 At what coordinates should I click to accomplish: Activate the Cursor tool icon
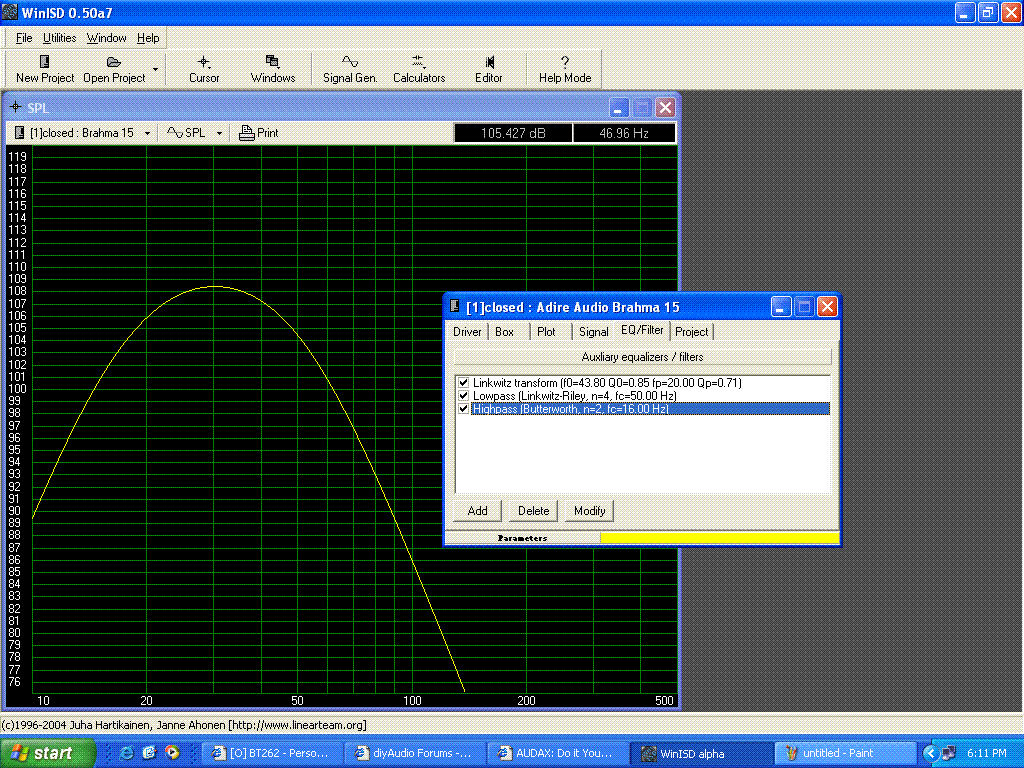204,61
